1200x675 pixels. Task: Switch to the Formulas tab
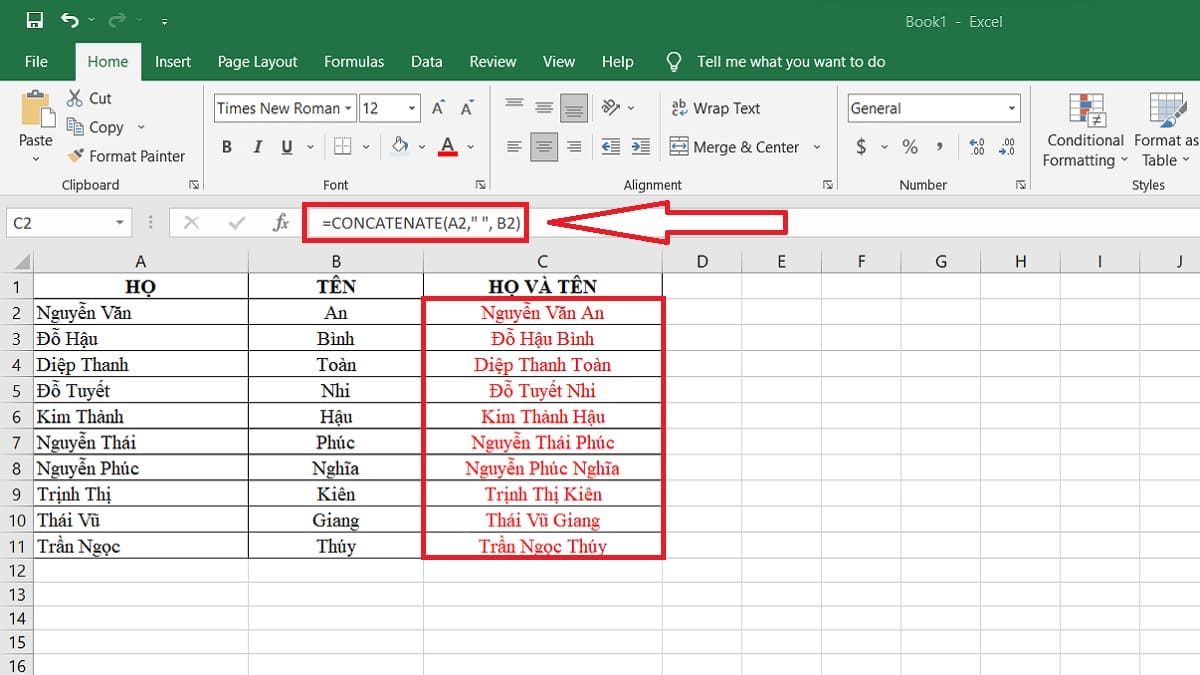pos(354,61)
